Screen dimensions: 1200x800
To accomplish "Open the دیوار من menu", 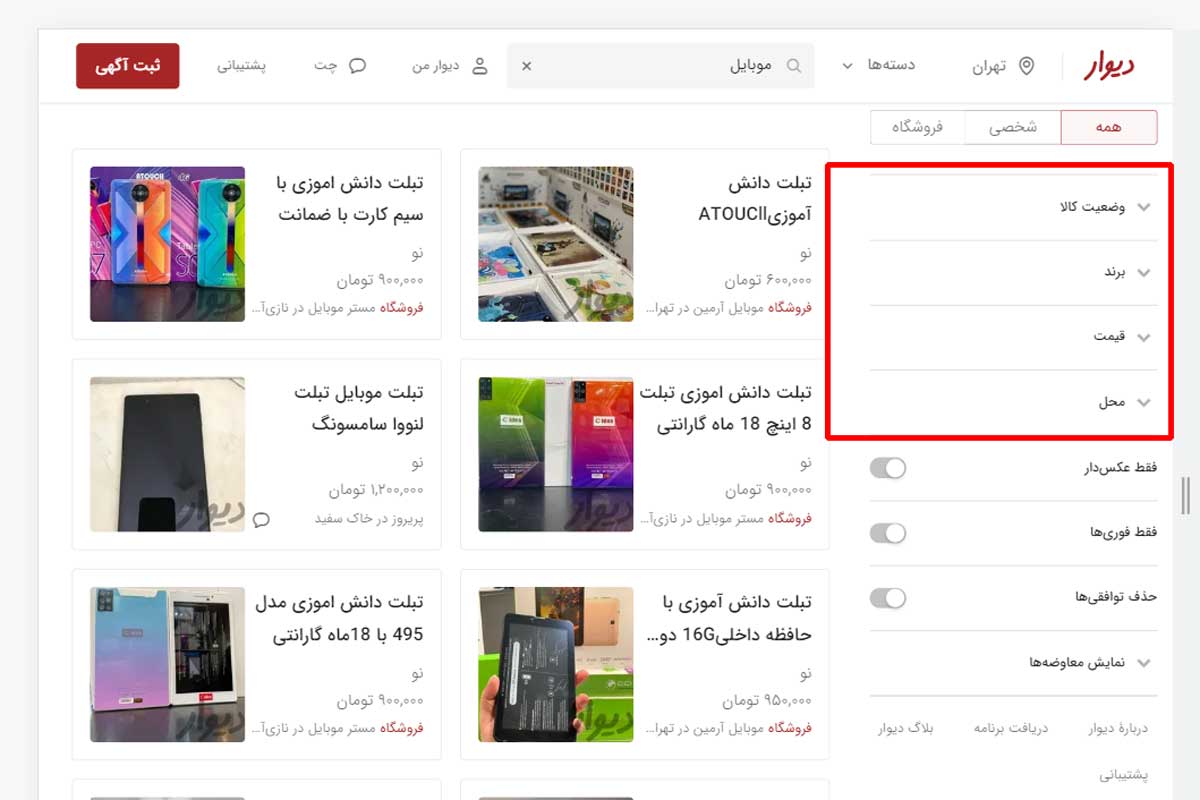I will point(450,66).
